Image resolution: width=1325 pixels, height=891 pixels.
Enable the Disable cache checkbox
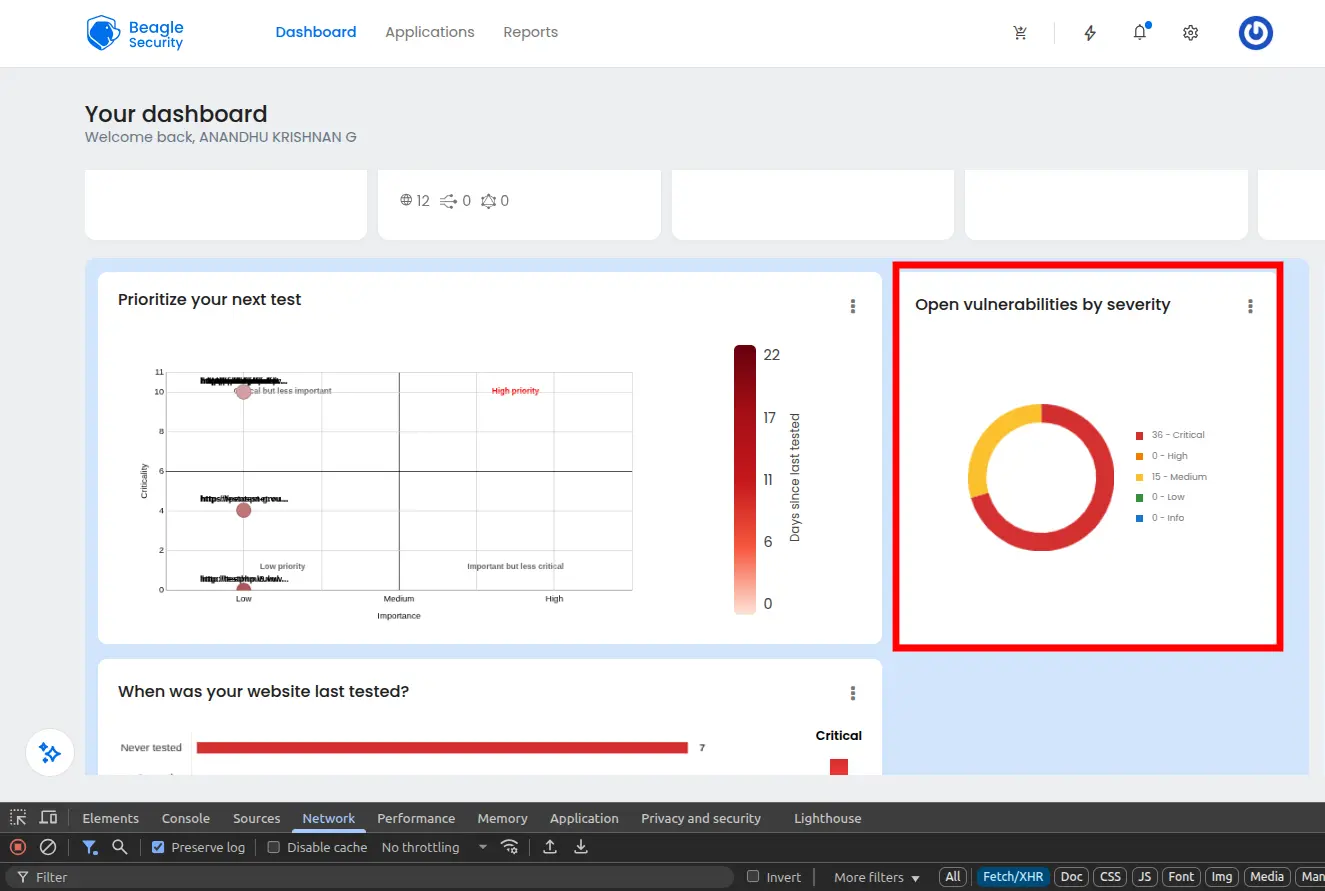click(274, 847)
